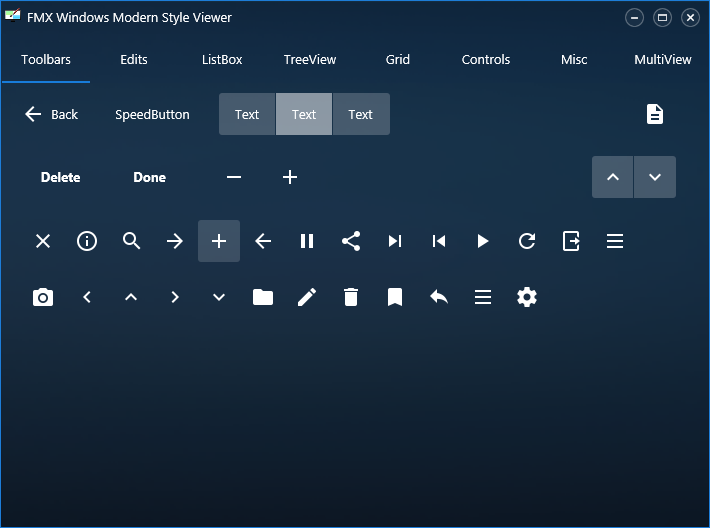The width and height of the screenshot is (710, 528).
Task: Select the first Text segment
Action: pyautogui.click(x=247, y=114)
